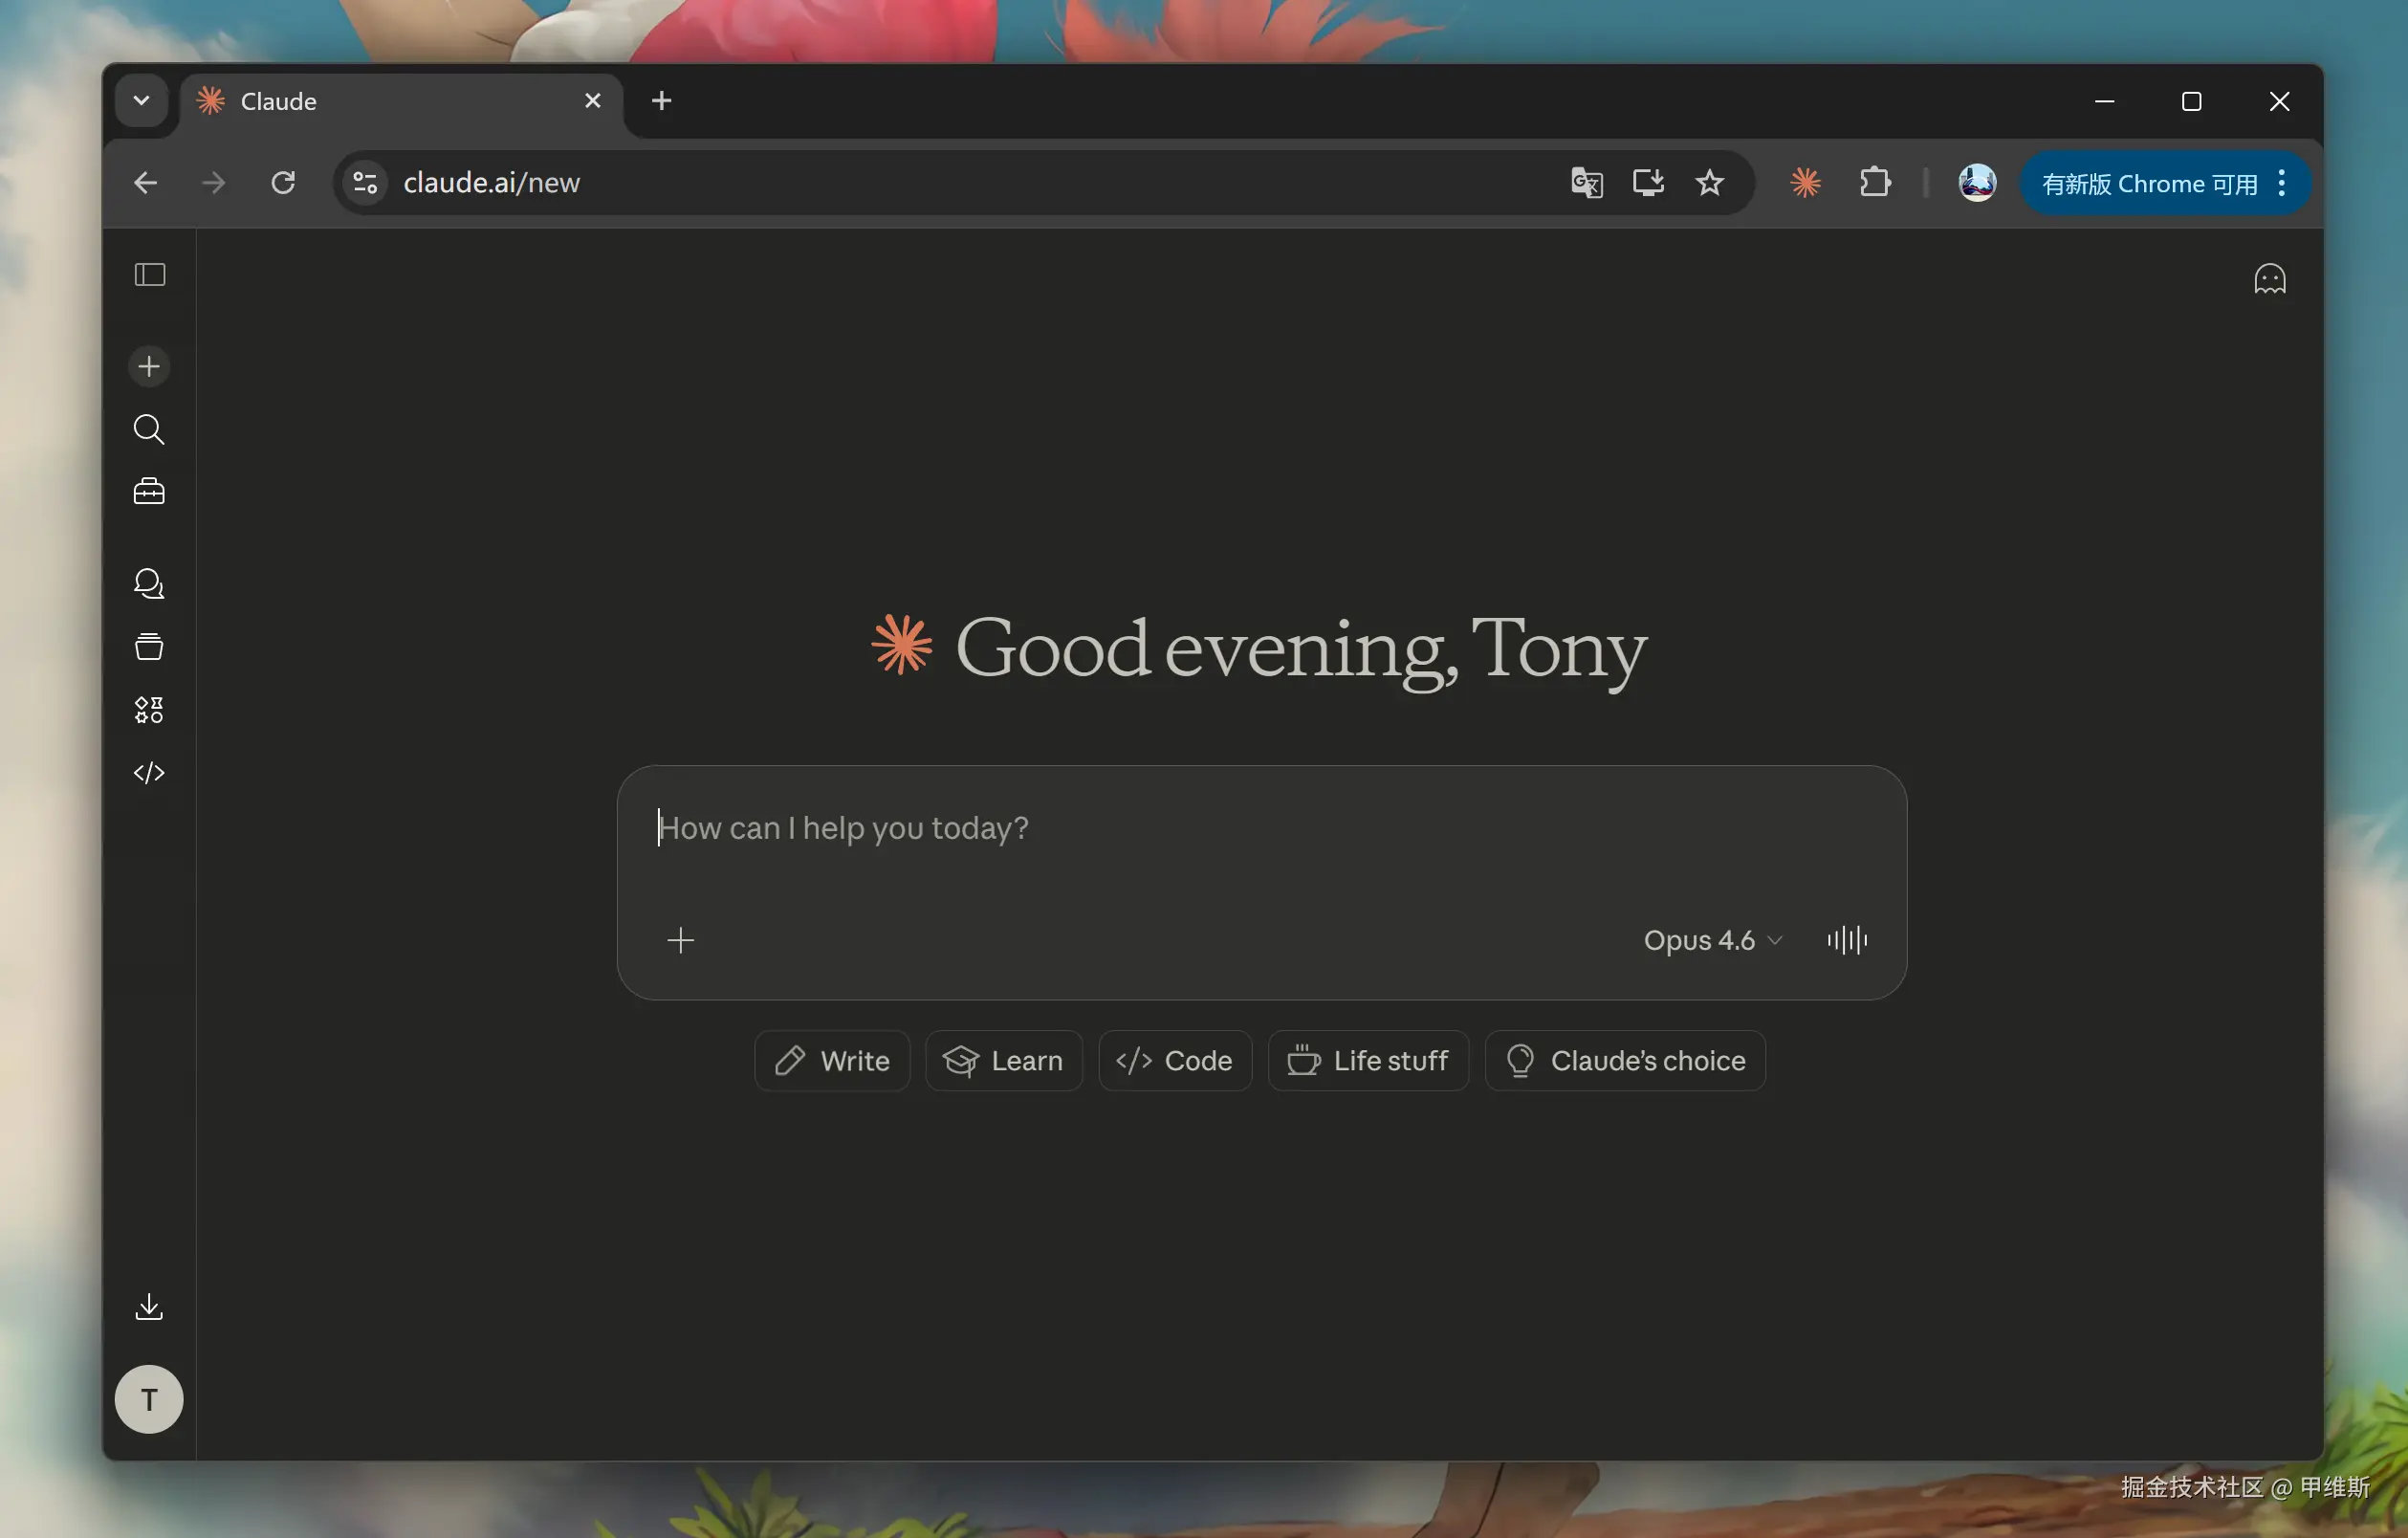This screenshot has height=1538, width=2408.
Task: Switch to the Claude browser tab
Action: coord(380,101)
